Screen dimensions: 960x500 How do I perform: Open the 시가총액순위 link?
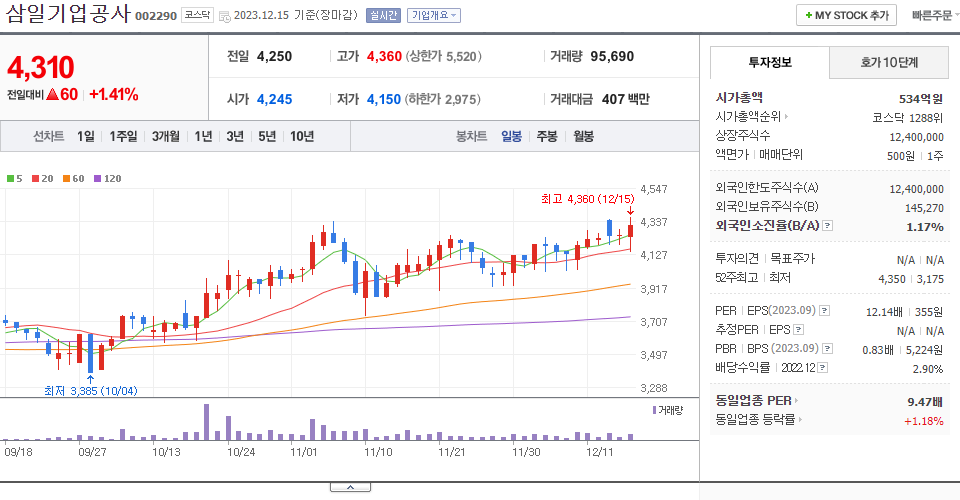point(752,116)
